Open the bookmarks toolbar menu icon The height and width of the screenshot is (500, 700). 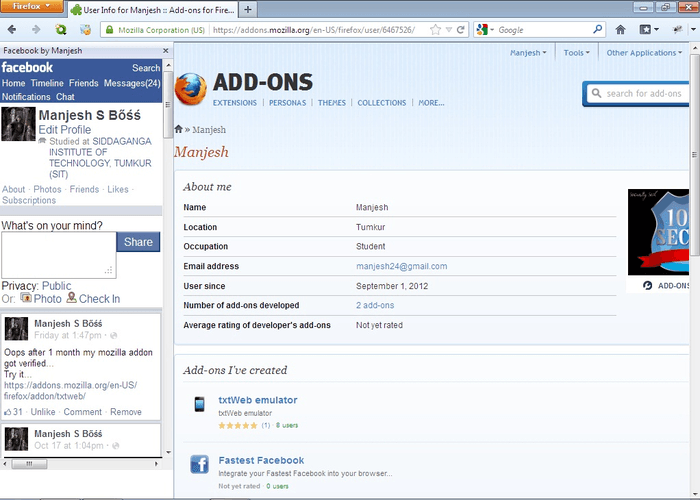point(649,30)
